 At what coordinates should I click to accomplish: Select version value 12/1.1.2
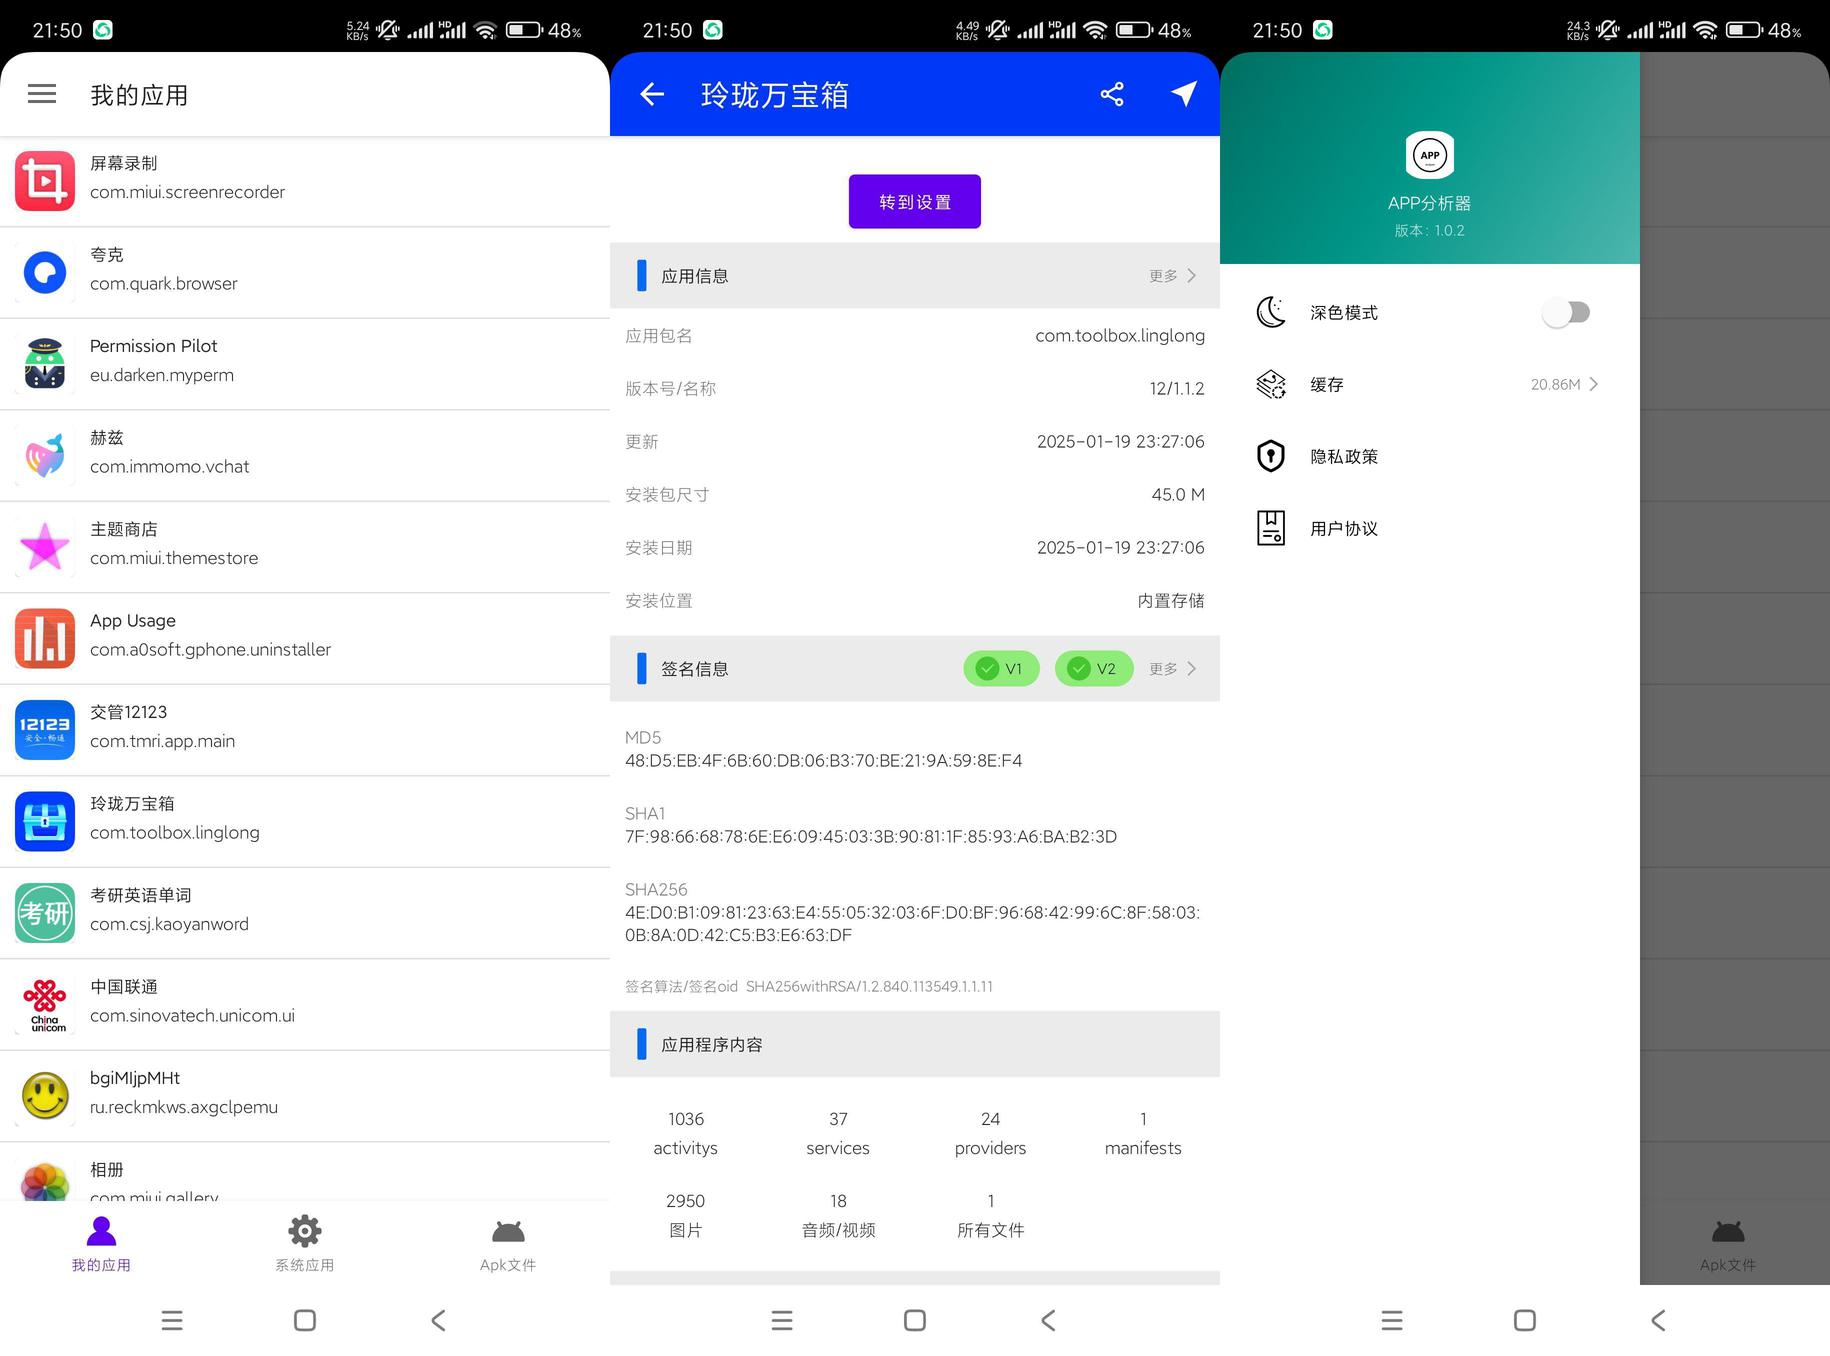tap(1177, 388)
